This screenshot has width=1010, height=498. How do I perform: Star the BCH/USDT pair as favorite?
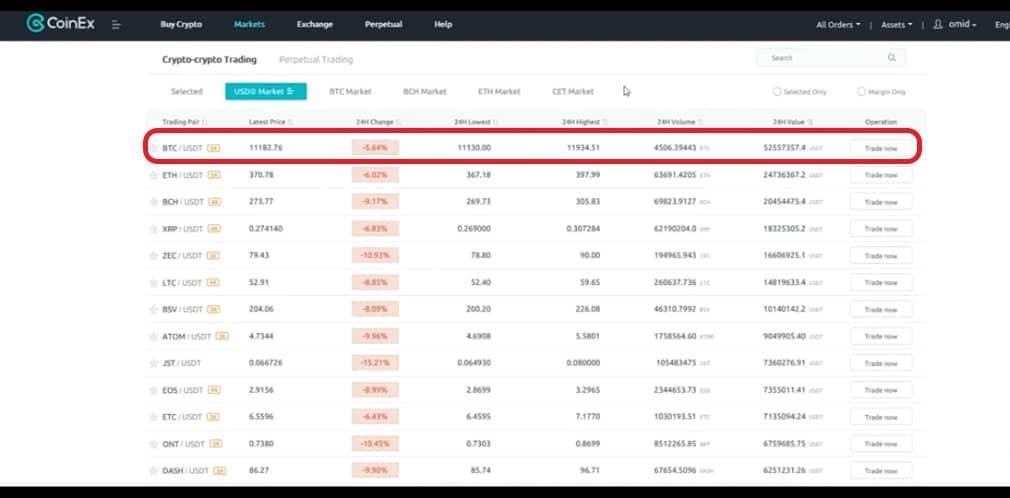153,202
